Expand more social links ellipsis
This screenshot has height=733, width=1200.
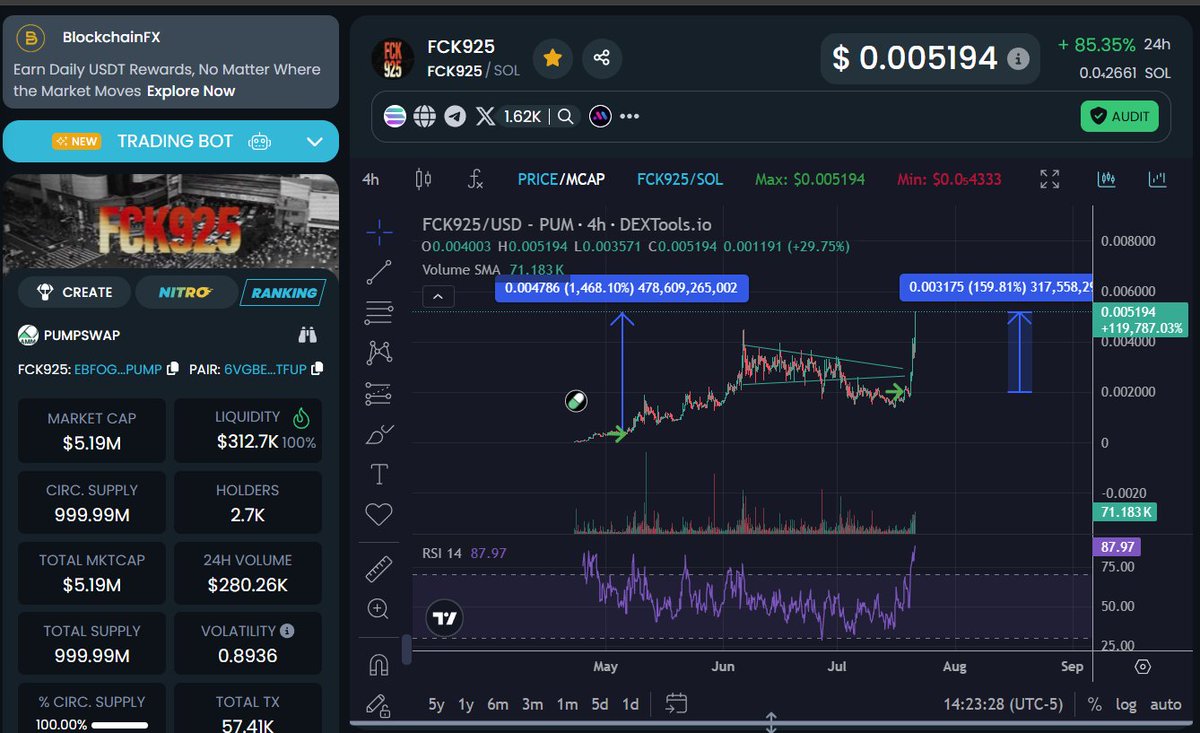tap(629, 116)
